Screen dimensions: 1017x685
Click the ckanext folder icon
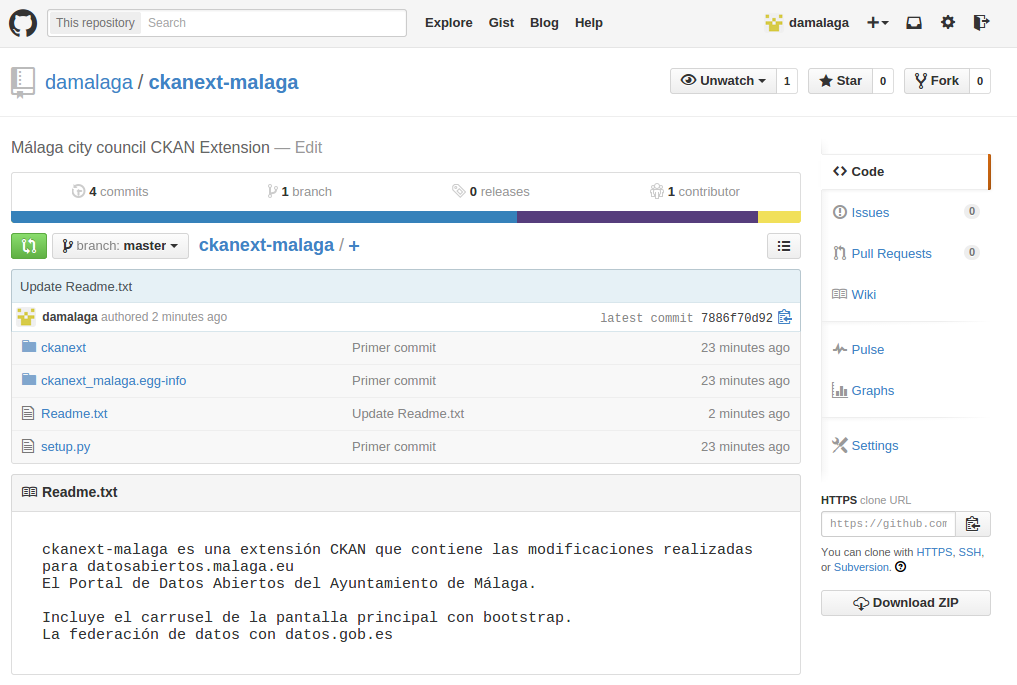(29, 346)
